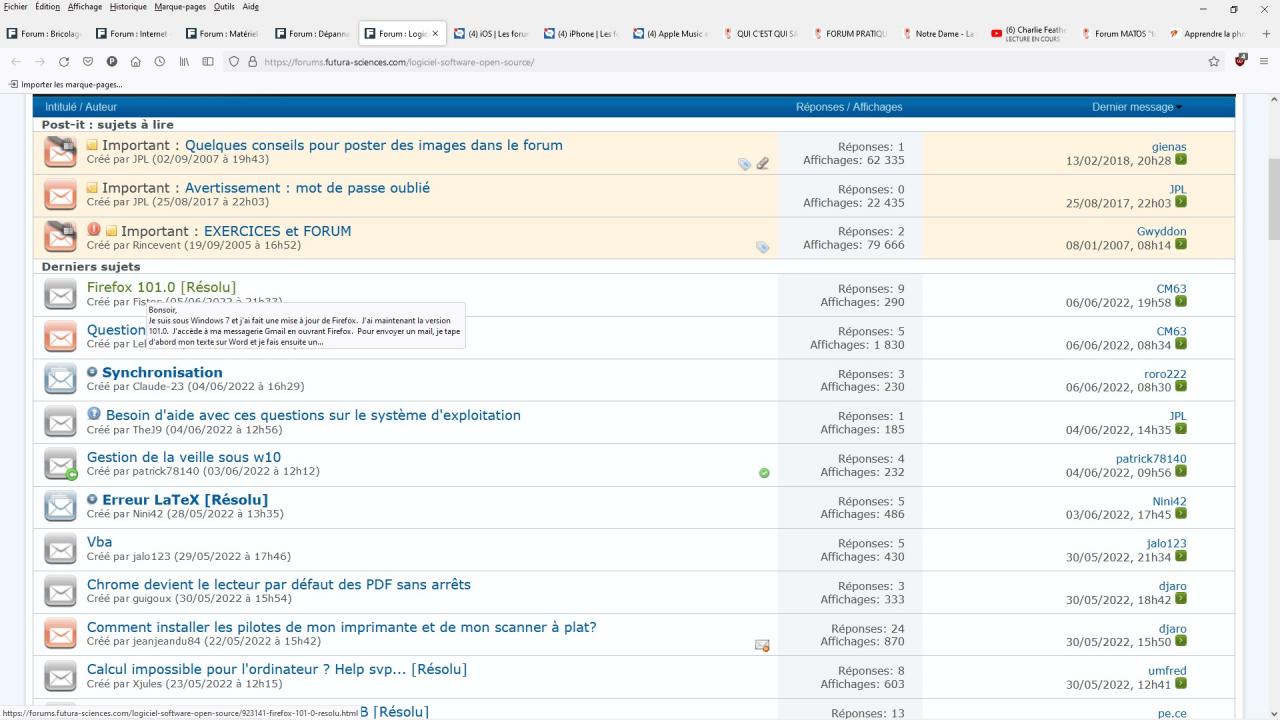Open thread Comment installer les pilotes
This screenshot has height=720, width=1280.
tap(341, 628)
